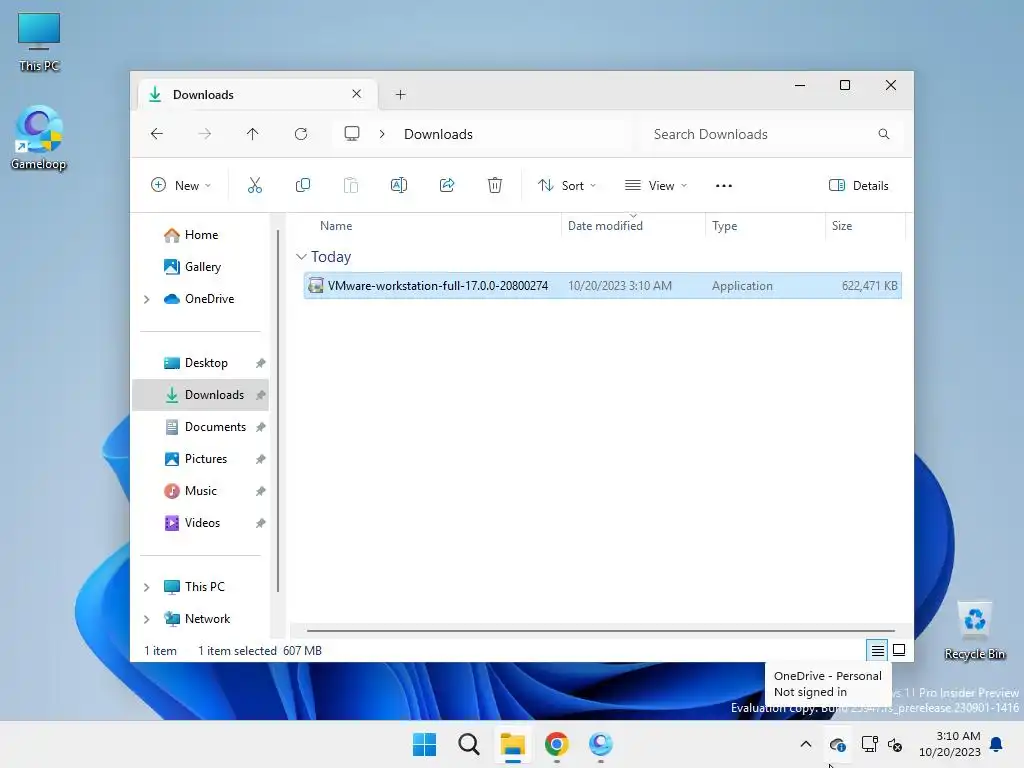Unpin Documents from Quick access

261,427
